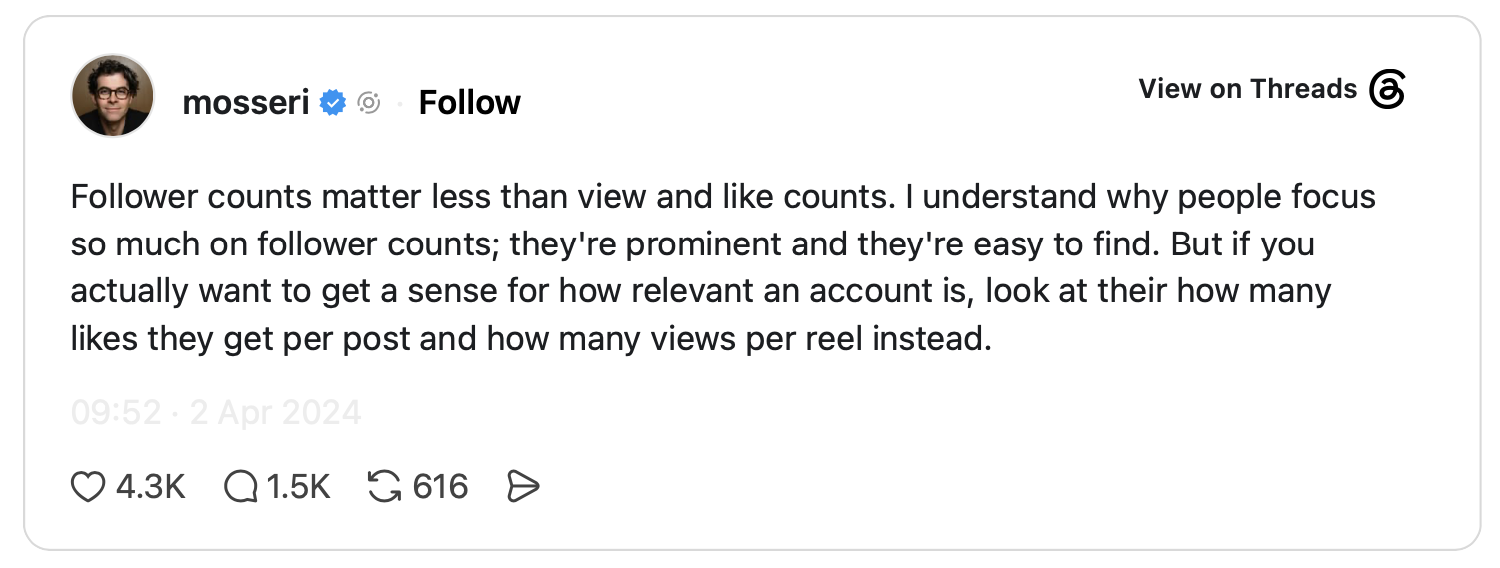1500x568 pixels.
Task: Click the post line starting 'Follower counts matter'
Action: (x=723, y=197)
